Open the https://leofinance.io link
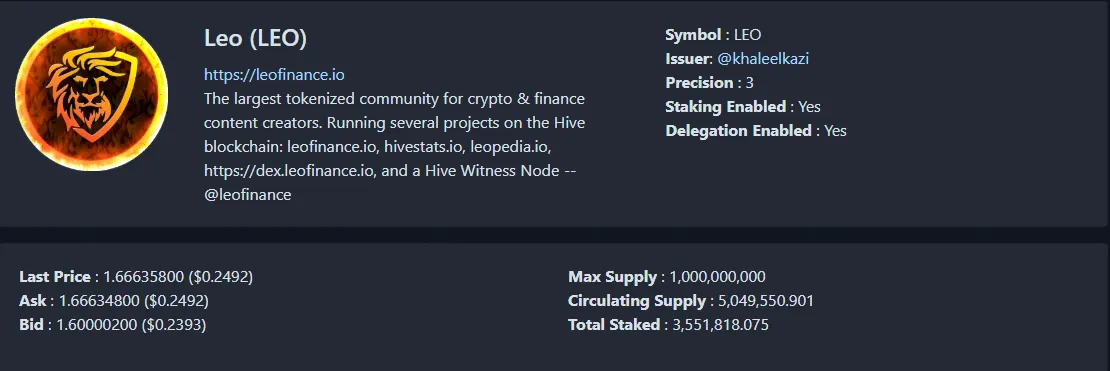1110x371 pixels. click(274, 74)
